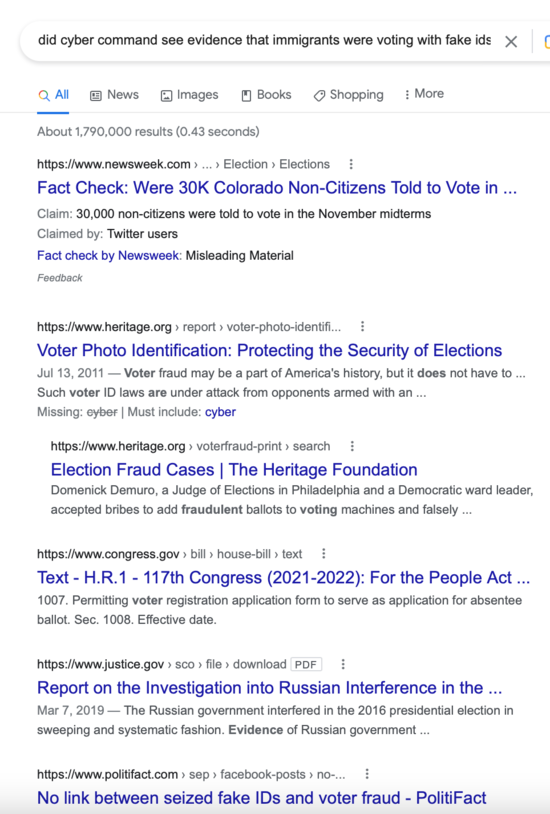Open the News tab icon
This screenshot has height=814, width=550.
coord(96,96)
